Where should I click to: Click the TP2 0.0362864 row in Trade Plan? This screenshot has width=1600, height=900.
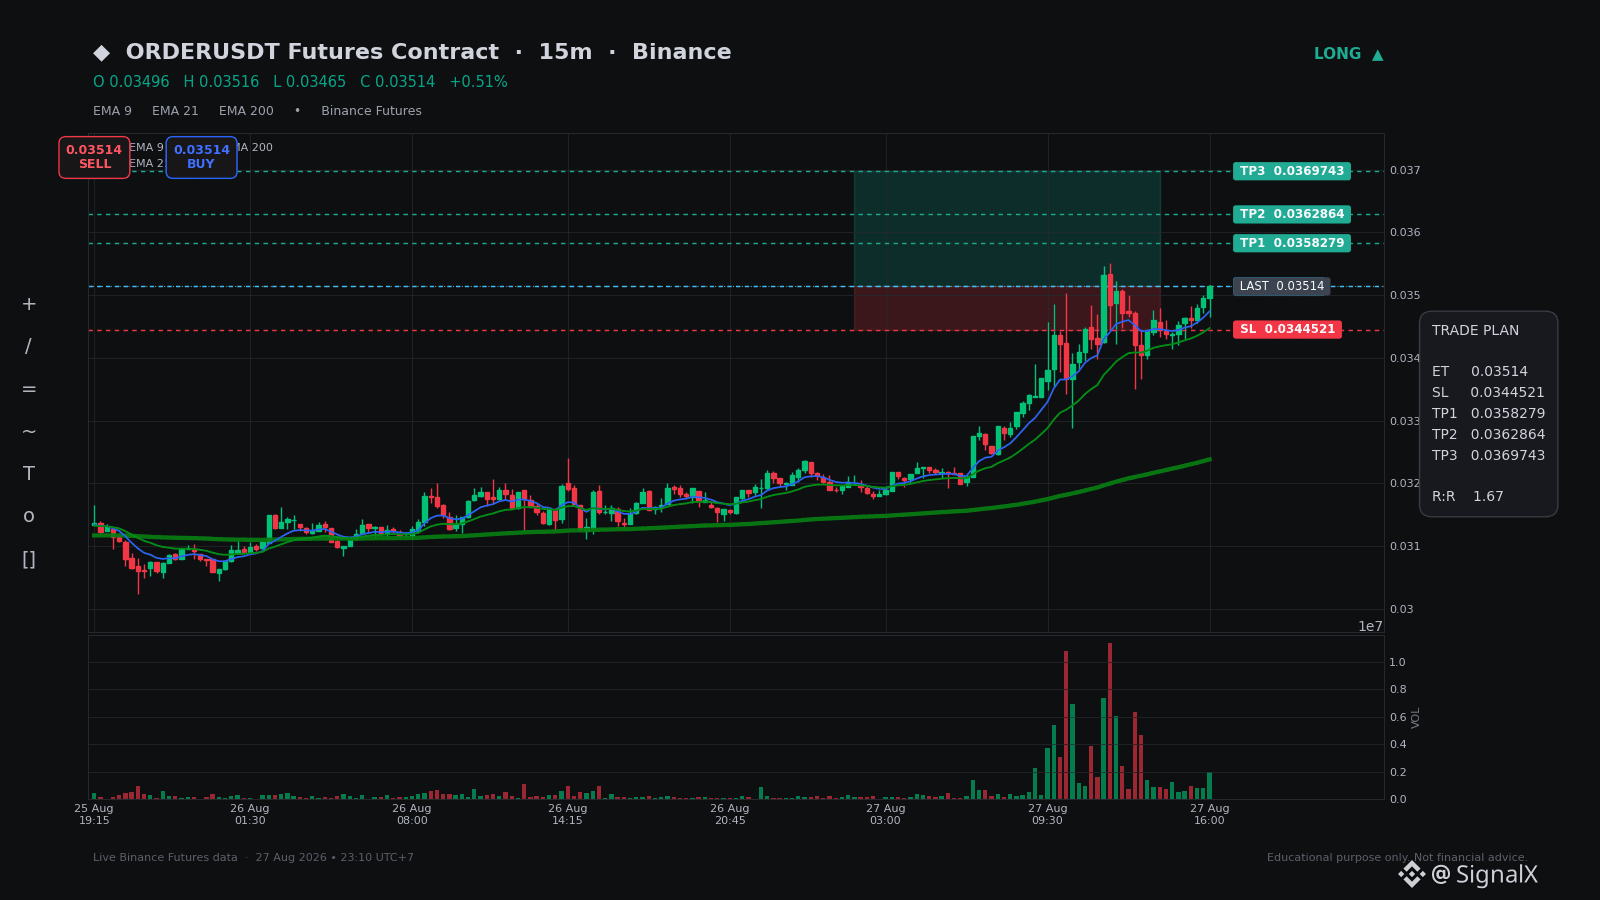1488,434
